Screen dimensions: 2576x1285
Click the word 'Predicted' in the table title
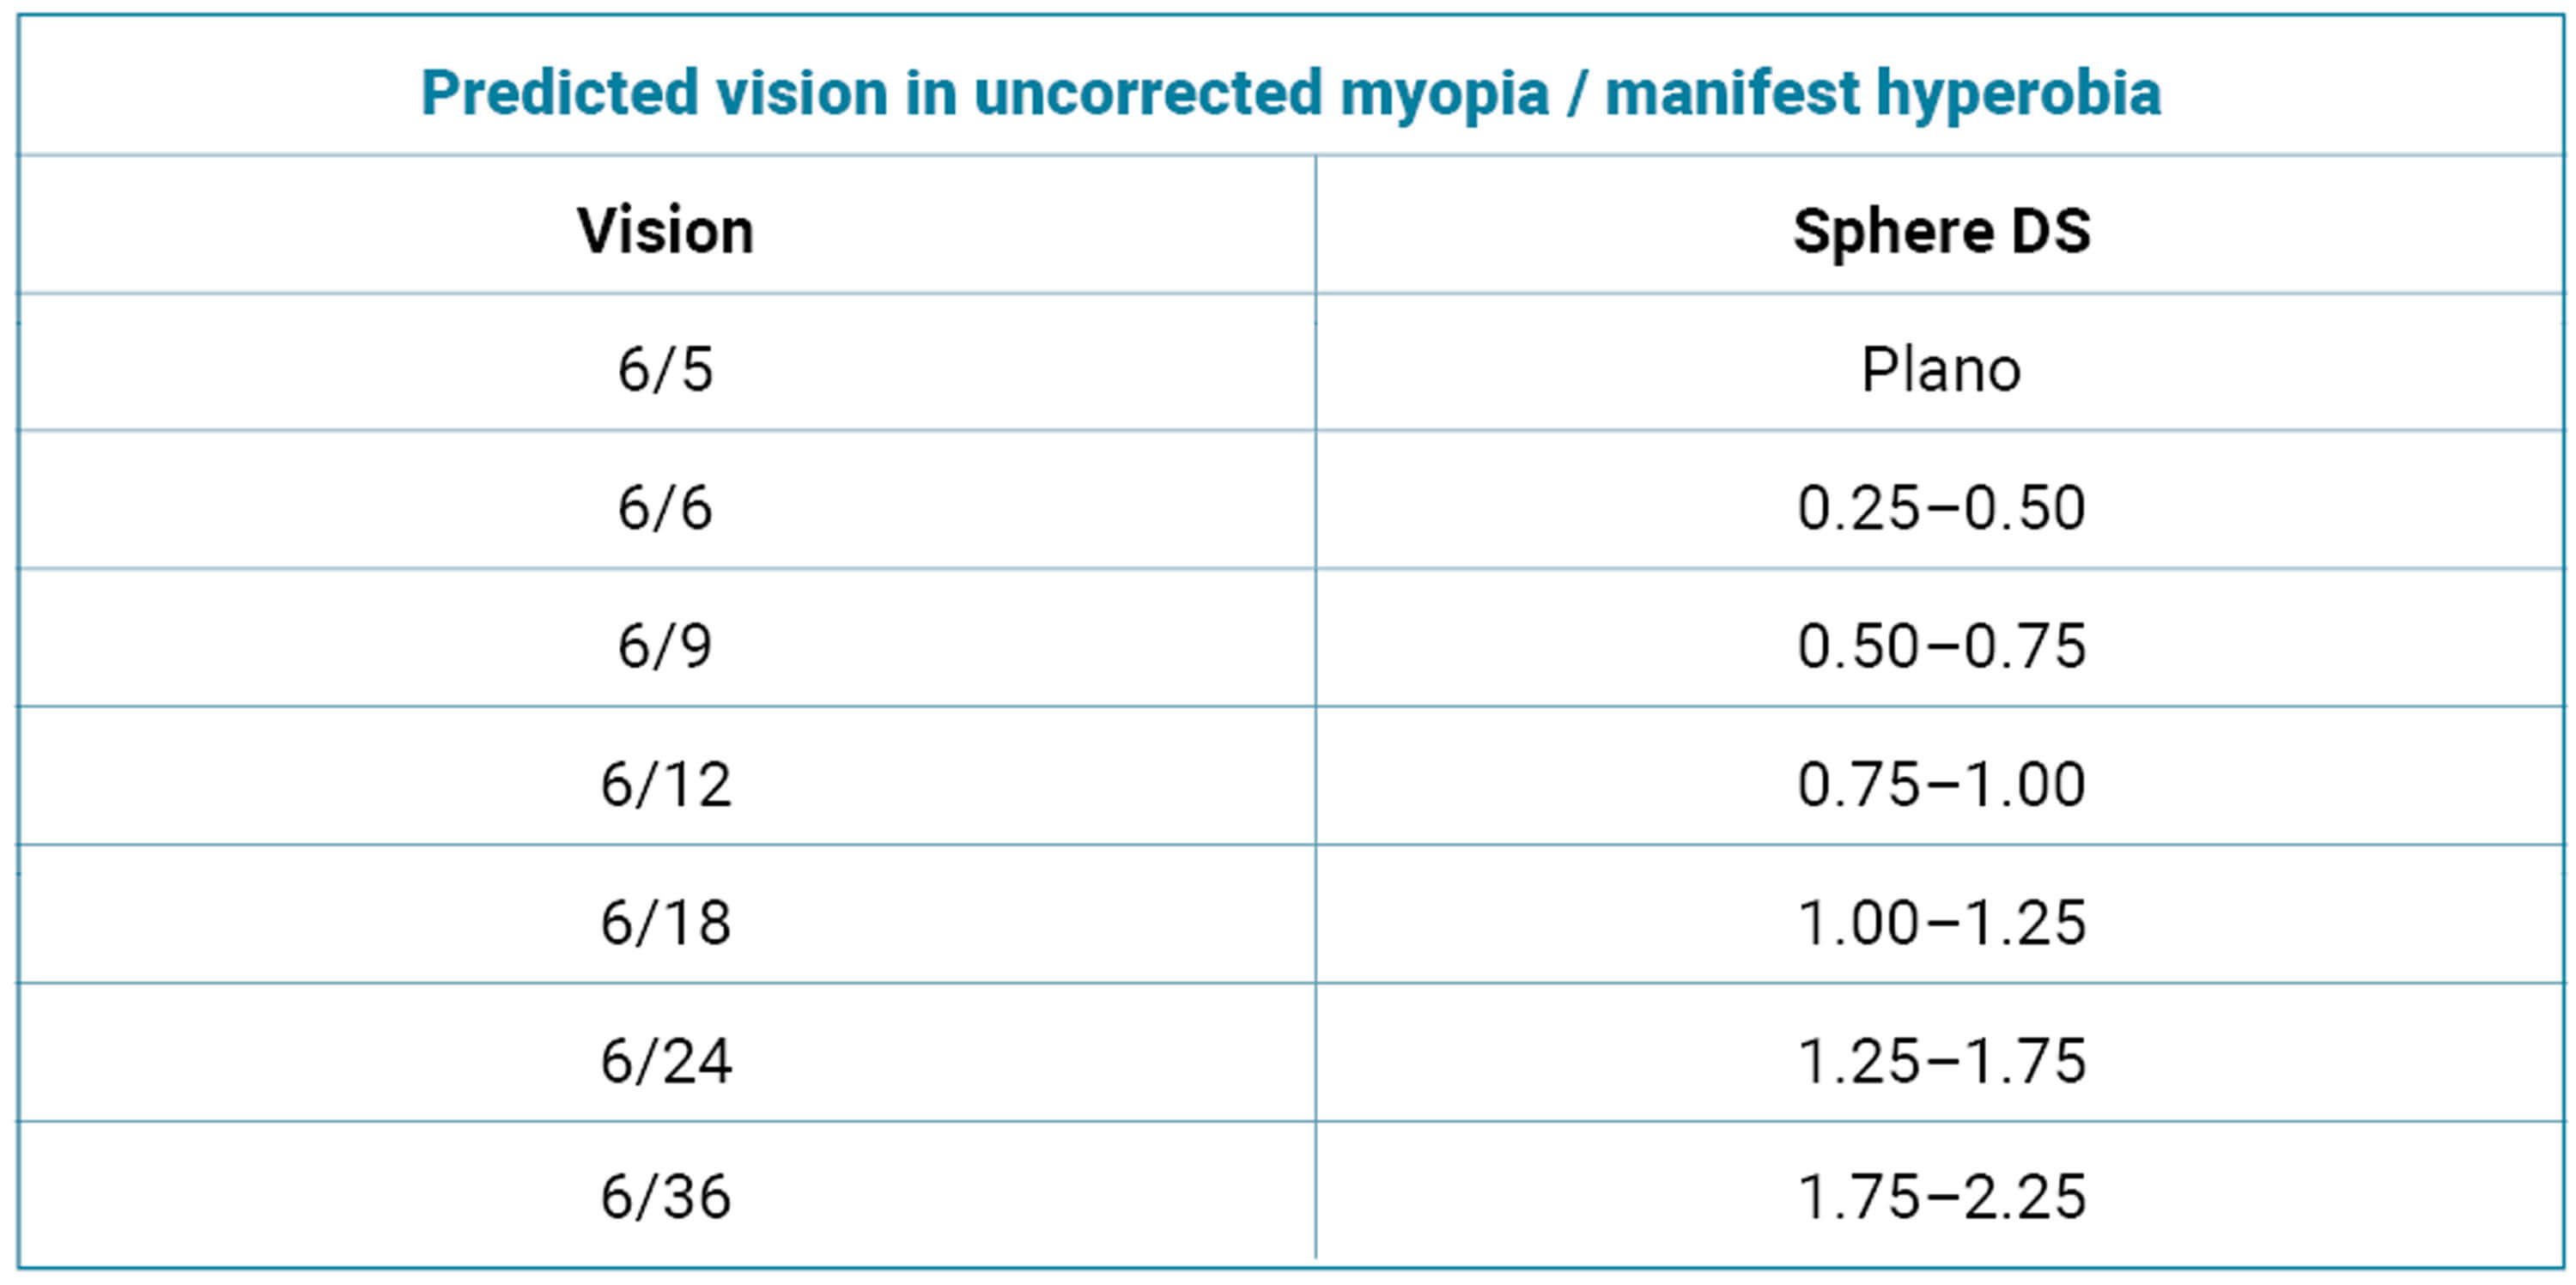pyautogui.click(x=559, y=94)
